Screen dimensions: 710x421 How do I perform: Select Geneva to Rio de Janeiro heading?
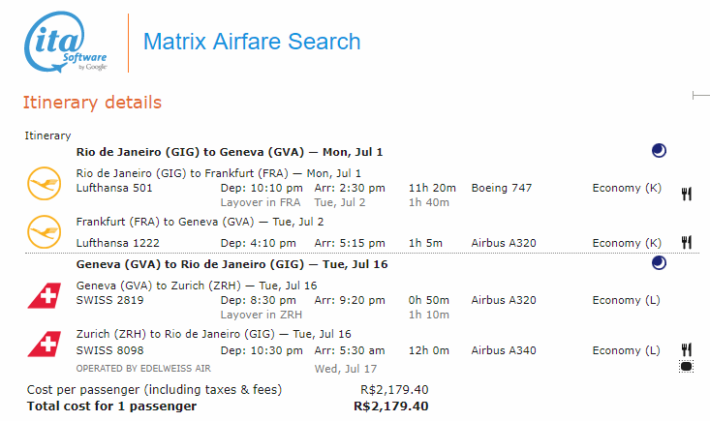[232, 264]
